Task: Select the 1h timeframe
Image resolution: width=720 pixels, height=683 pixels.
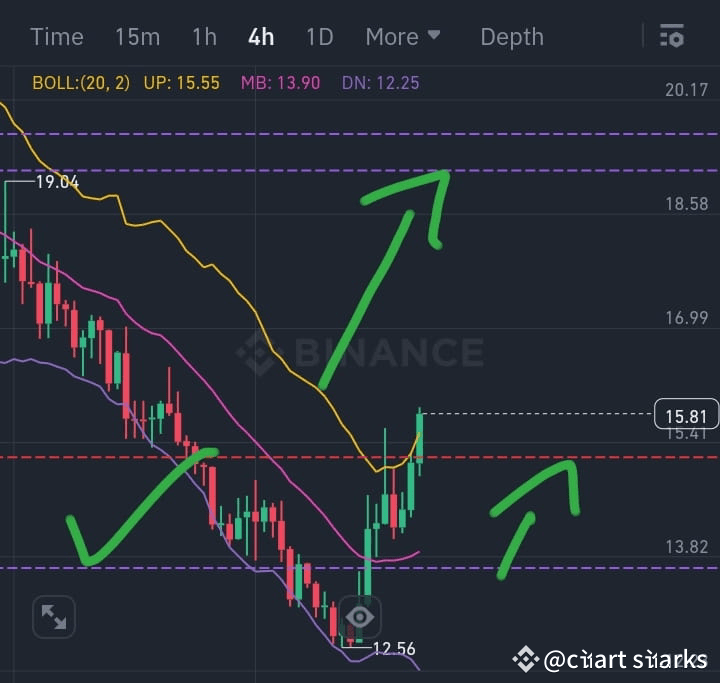Action: coord(204,37)
